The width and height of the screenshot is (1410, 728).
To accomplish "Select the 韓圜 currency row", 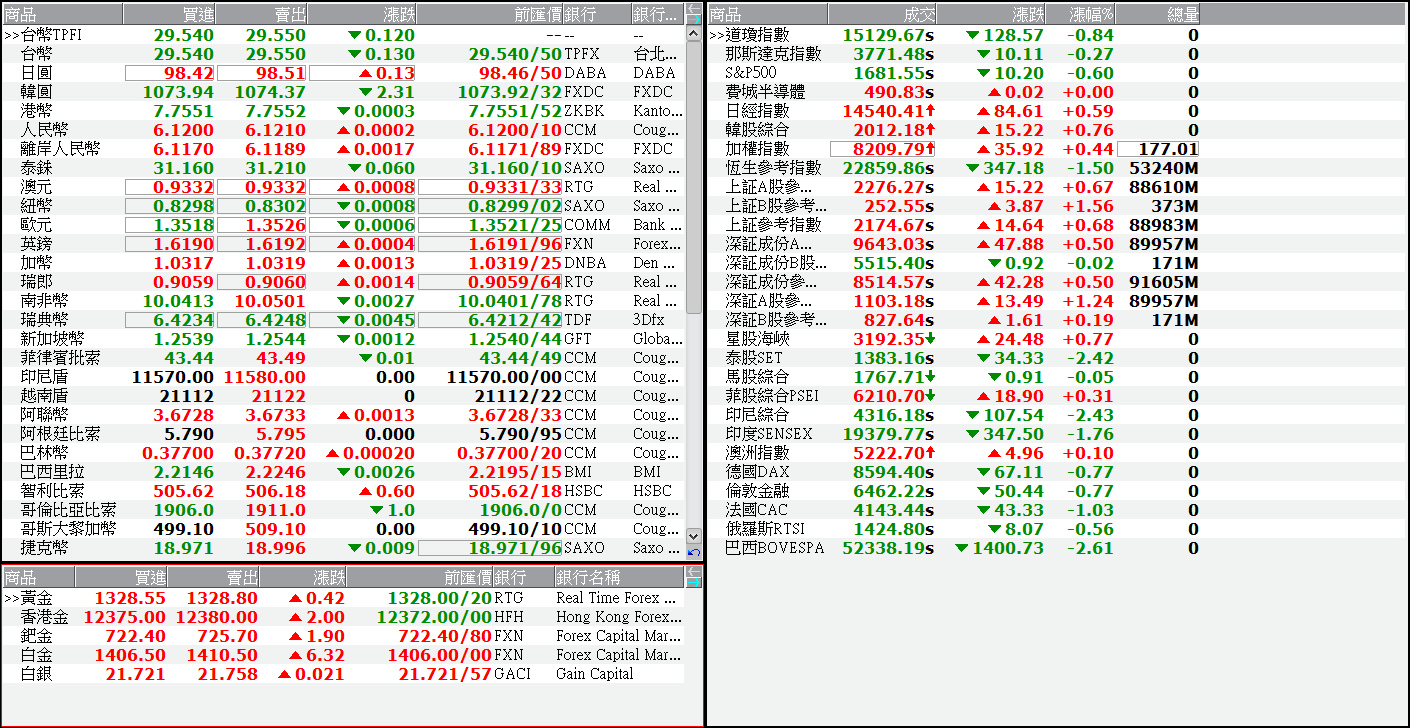I will (344, 92).
